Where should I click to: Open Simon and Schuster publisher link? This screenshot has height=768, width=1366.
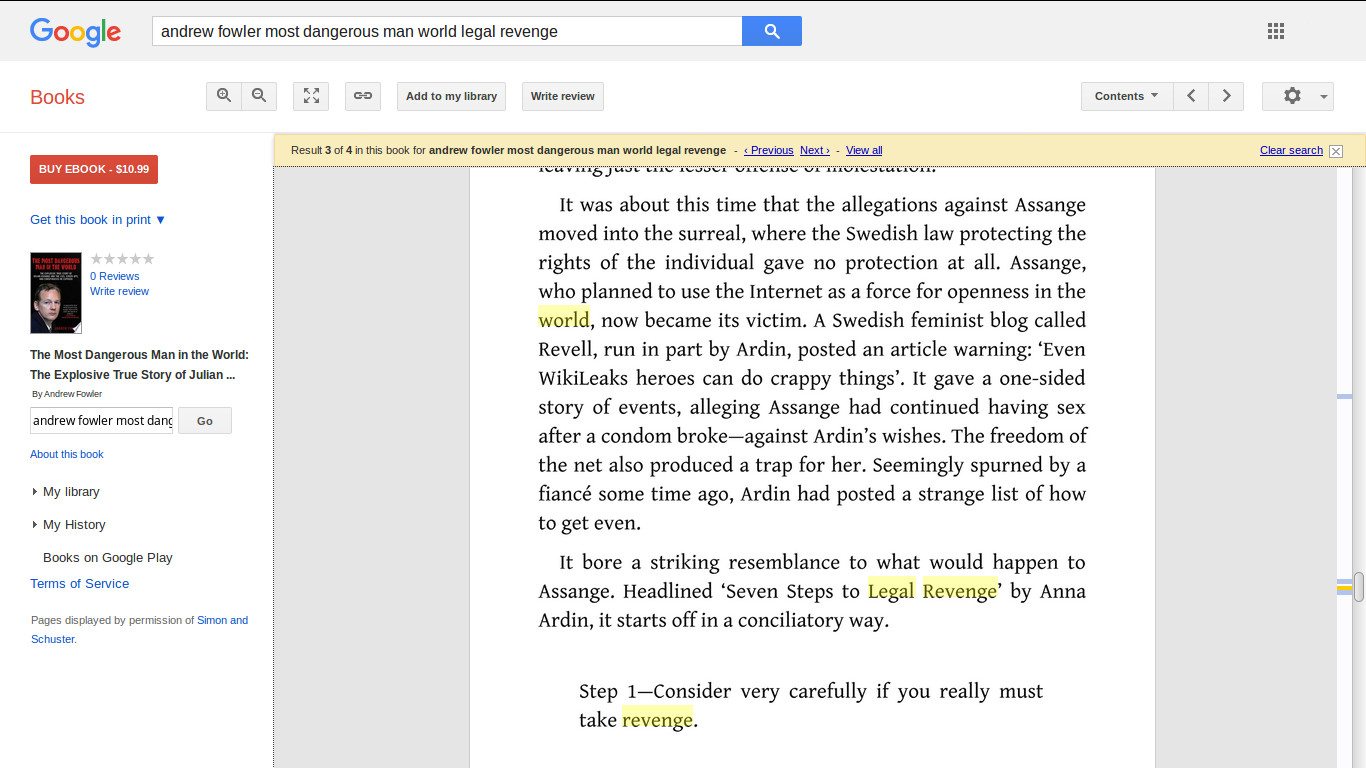139,629
